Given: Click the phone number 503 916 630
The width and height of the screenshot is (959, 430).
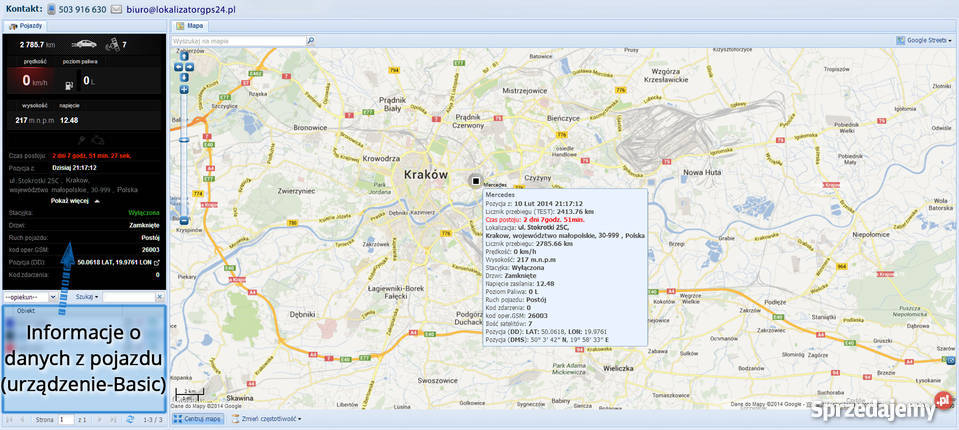Looking at the screenshot, I should click(x=83, y=9).
